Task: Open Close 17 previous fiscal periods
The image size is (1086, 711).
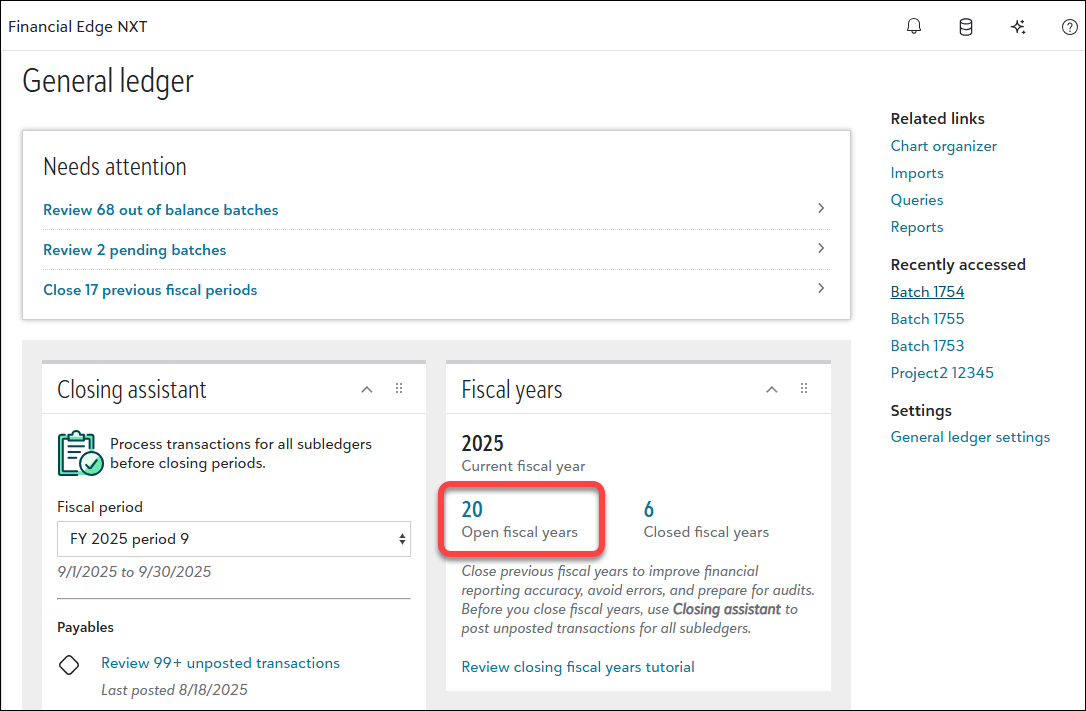Action: click(x=150, y=290)
